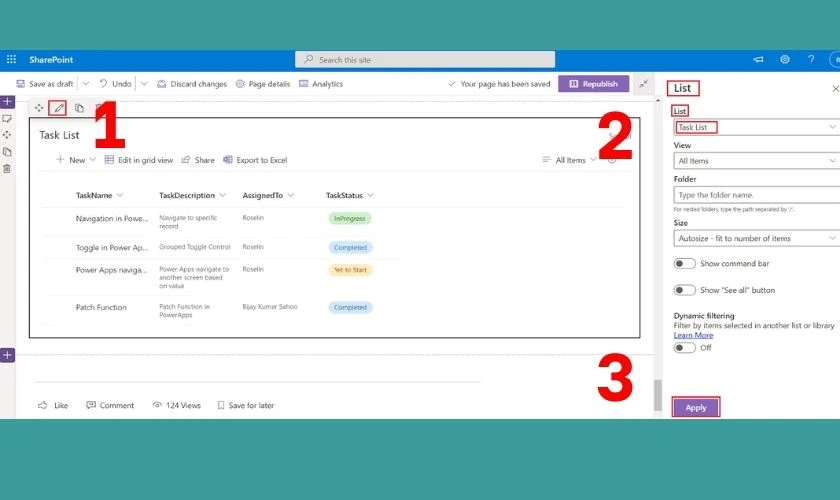Open Page details
Screen dimensions: 840x500
(x=263, y=84)
